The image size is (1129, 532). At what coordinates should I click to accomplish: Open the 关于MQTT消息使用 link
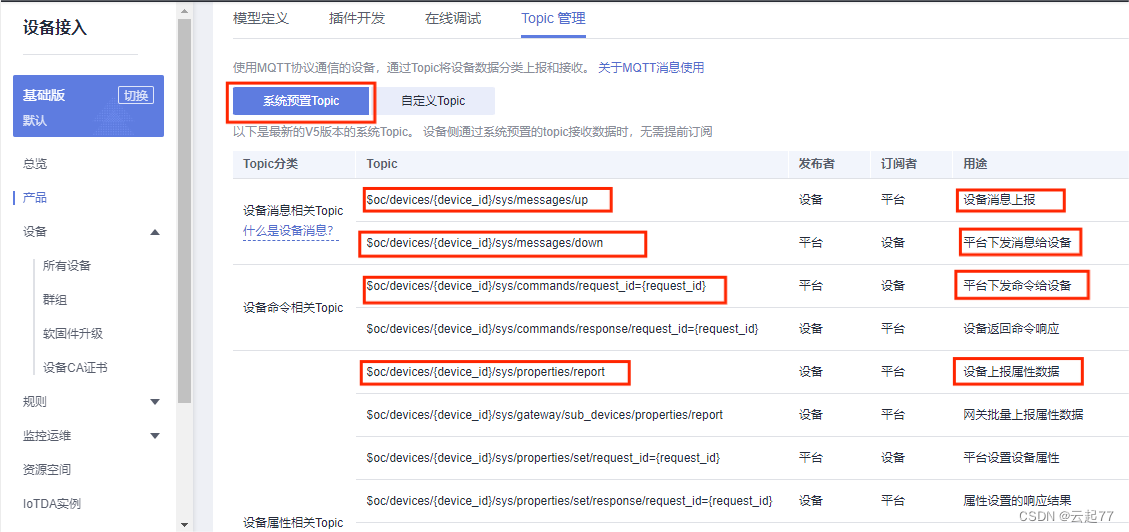click(651, 68)
